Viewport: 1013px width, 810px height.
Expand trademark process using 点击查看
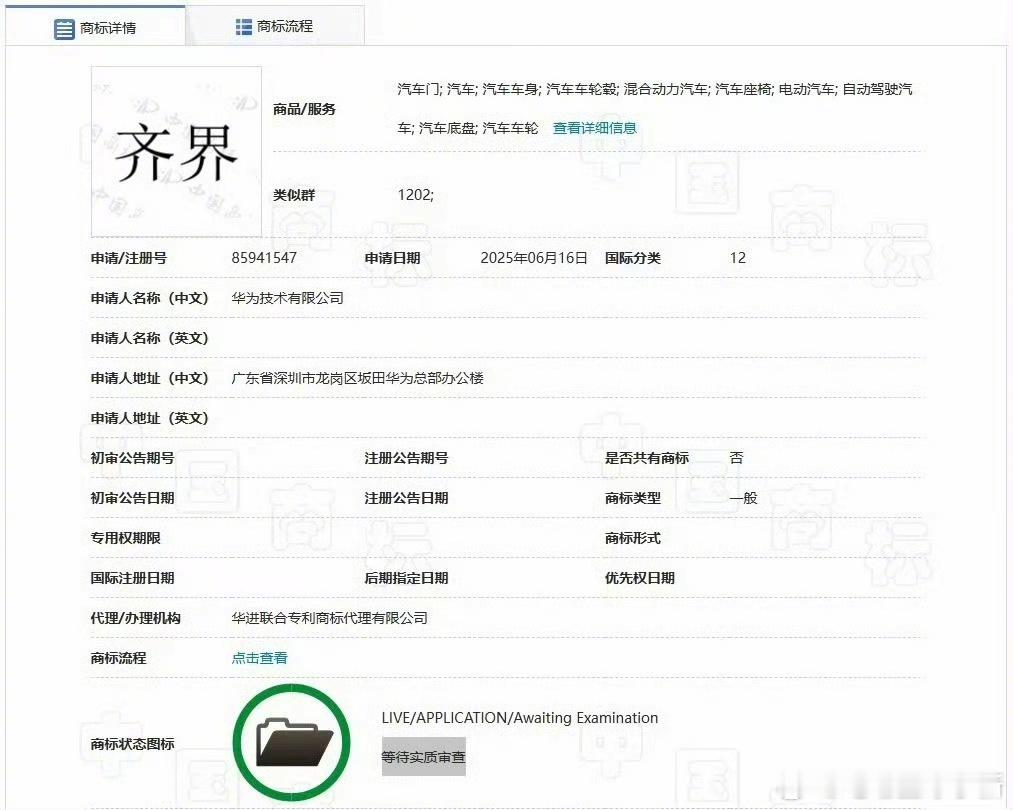pos(258,658)
